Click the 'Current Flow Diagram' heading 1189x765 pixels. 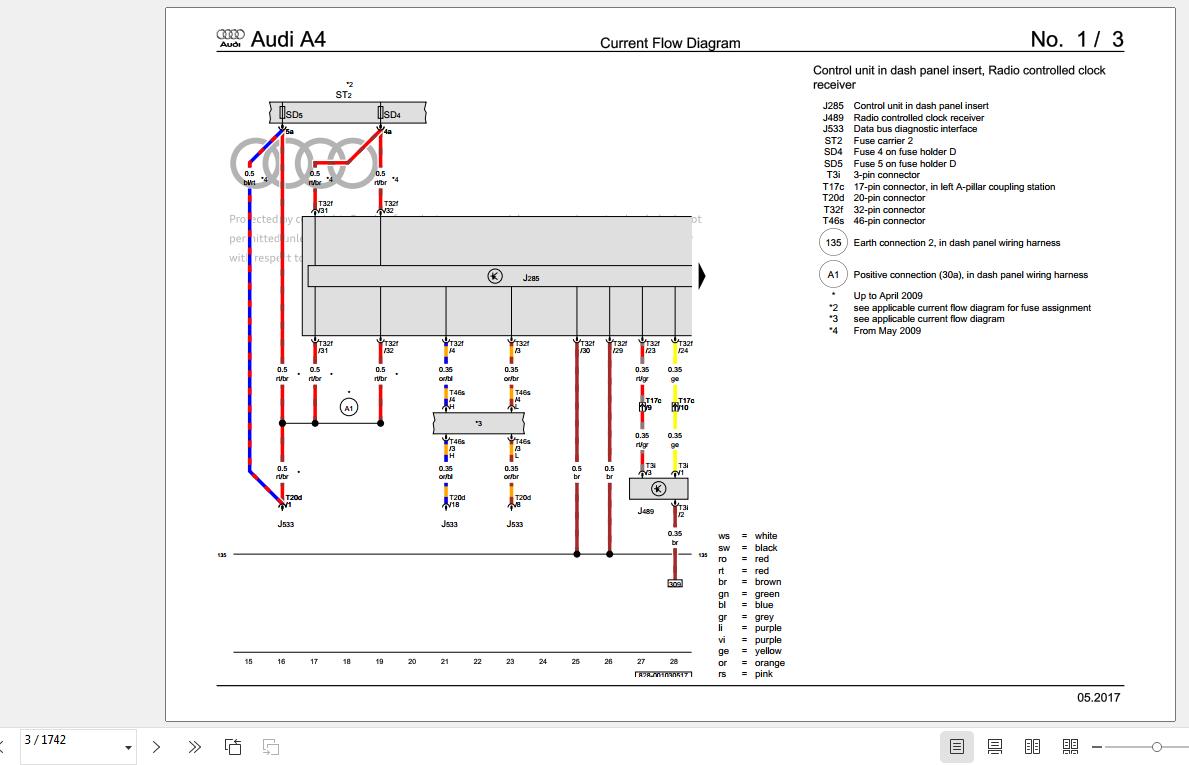click(x=670, y=43)
